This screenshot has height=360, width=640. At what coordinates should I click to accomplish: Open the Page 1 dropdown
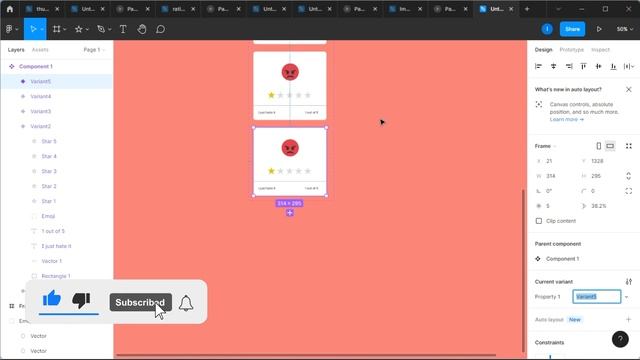[x=94, y=50]
